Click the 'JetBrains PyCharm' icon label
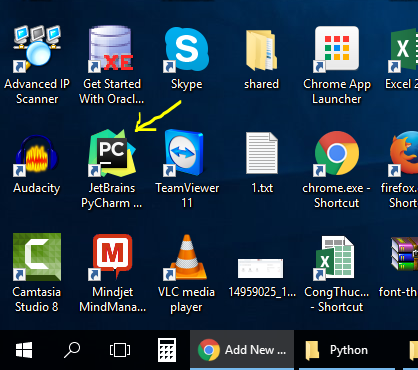 click(112, 196)
